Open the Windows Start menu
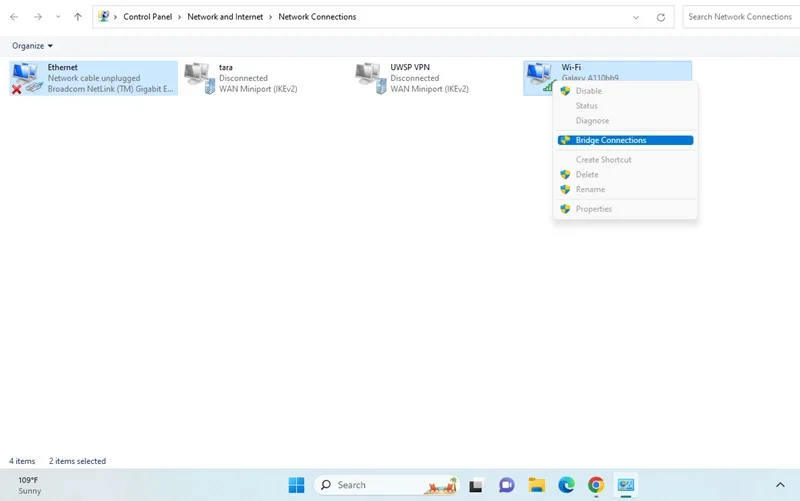Viewport: 800px width, 501px height. [x=296, y=485]
